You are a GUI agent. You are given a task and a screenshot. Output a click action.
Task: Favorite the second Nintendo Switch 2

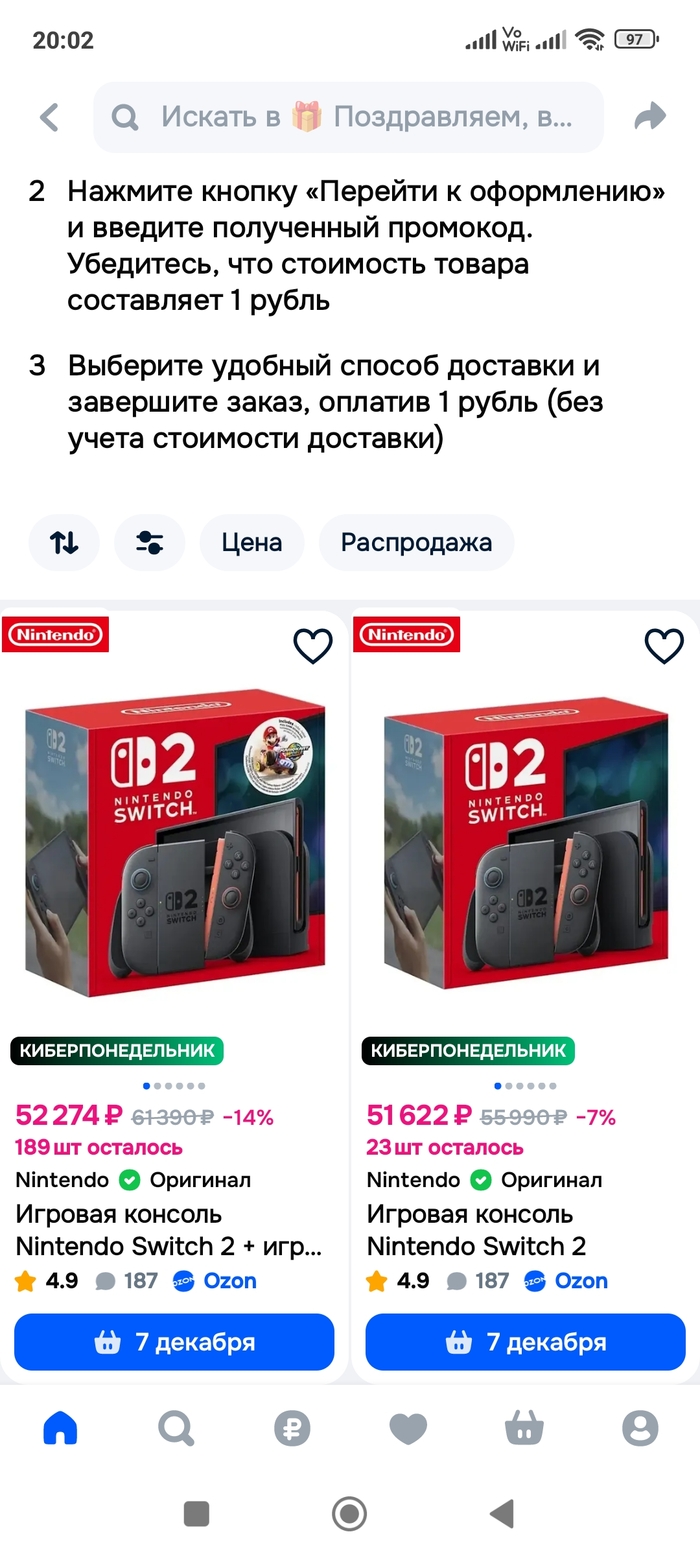pos(664,646)
